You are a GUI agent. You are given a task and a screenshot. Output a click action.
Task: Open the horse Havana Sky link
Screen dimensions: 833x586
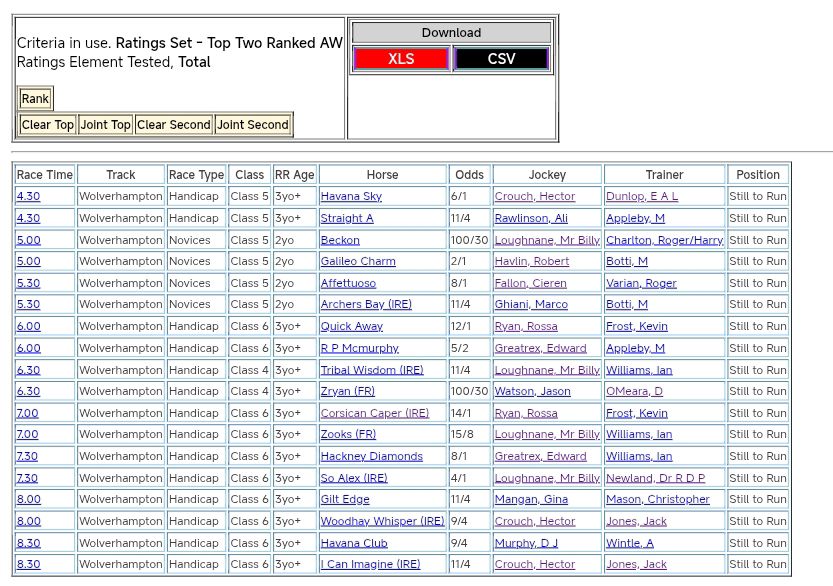(351, 197)
